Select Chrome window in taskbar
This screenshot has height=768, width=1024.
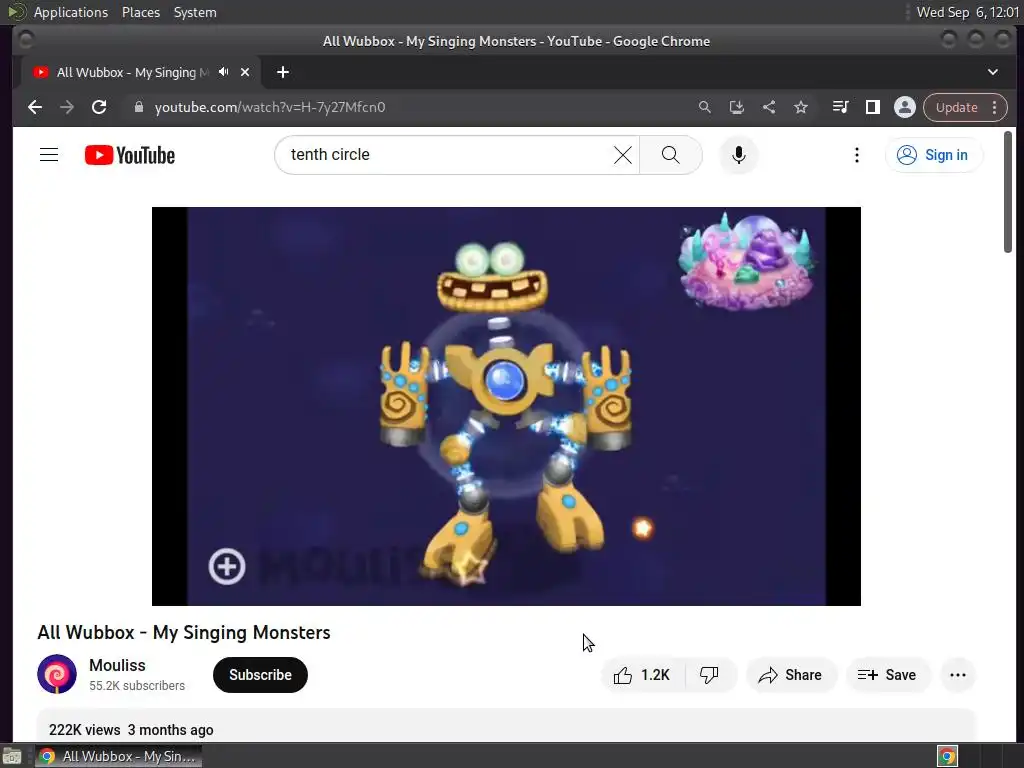pyautogui.click(x=118, y=756)
